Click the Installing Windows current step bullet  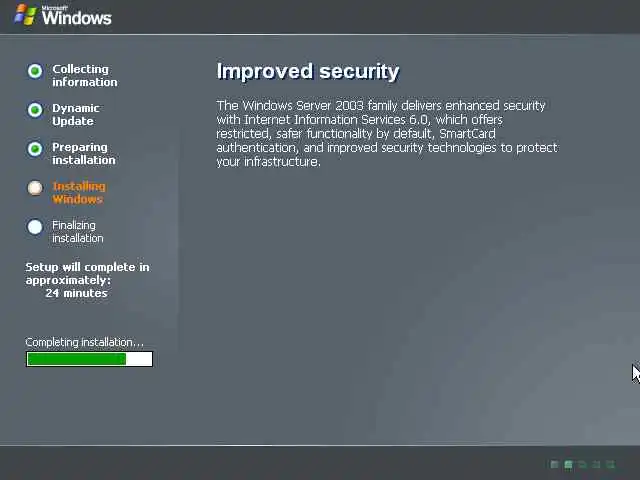coord(35,188)
